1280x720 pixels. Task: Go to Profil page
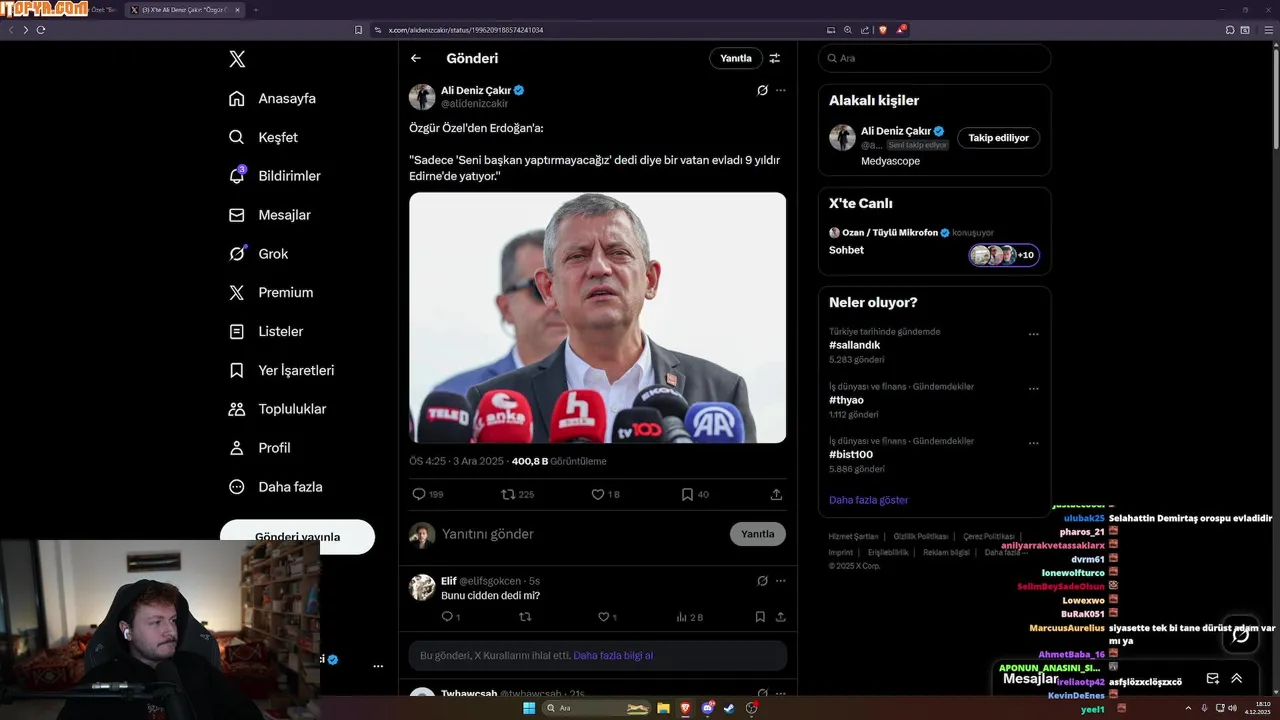click(261, 448)
